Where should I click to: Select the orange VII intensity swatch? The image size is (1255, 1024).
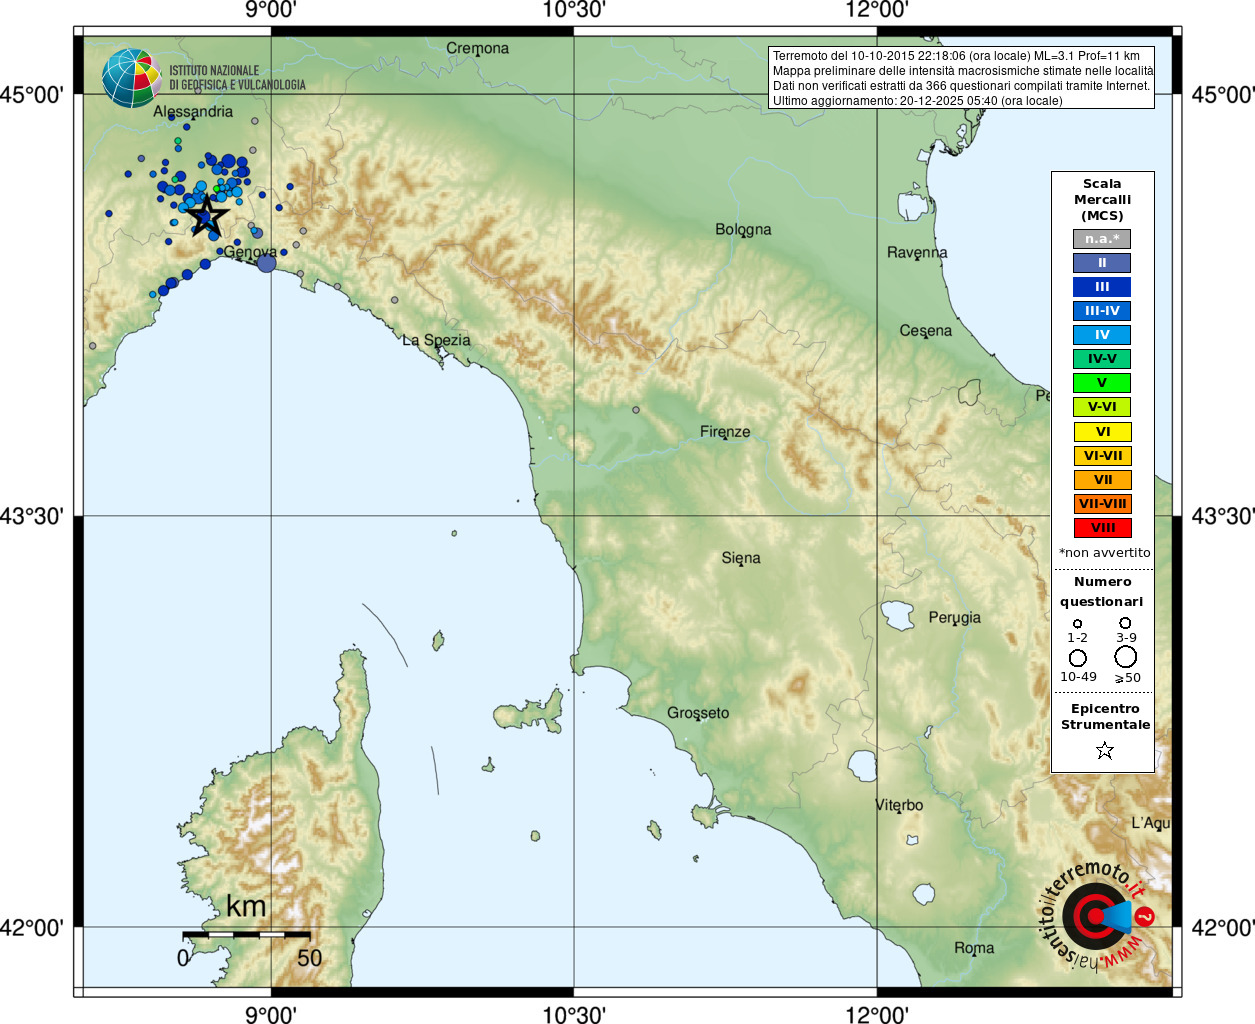[1102, 480]
